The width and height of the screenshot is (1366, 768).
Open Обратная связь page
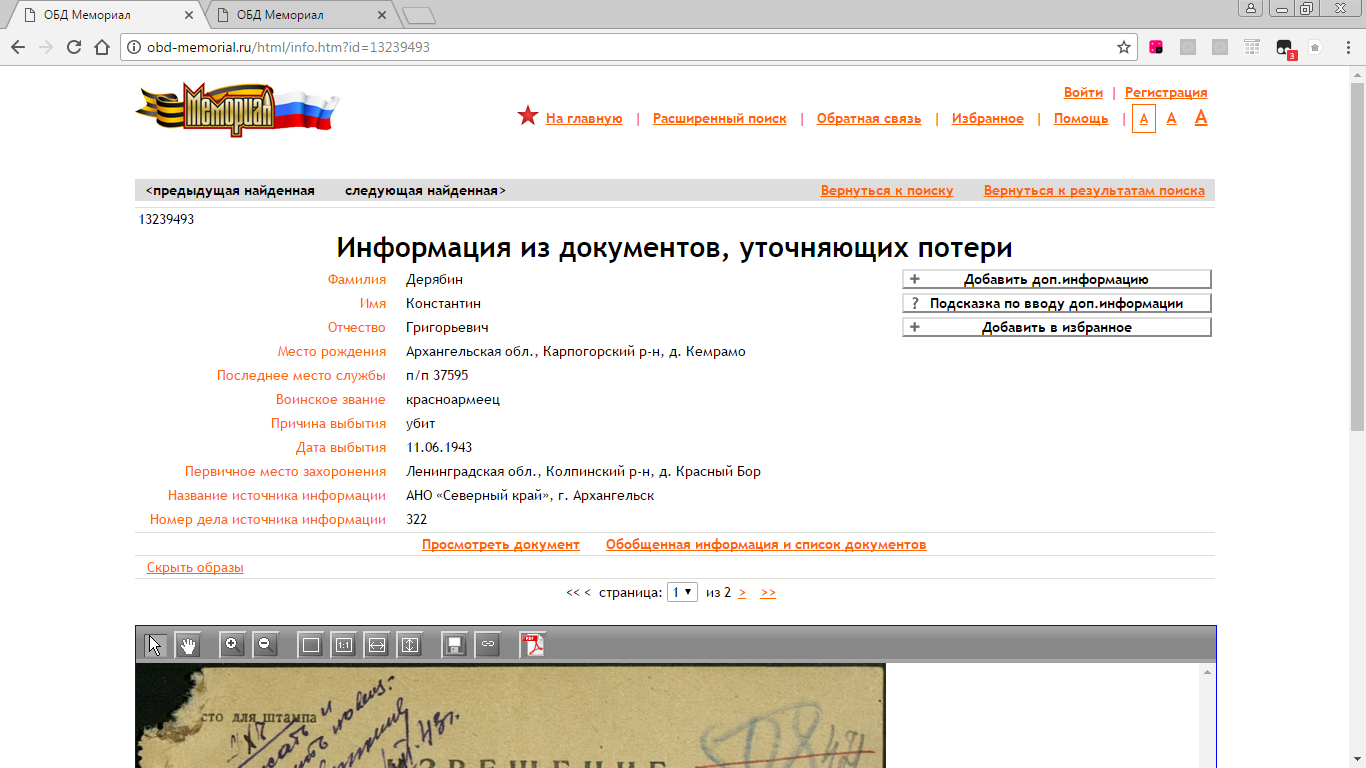[869, 118]
